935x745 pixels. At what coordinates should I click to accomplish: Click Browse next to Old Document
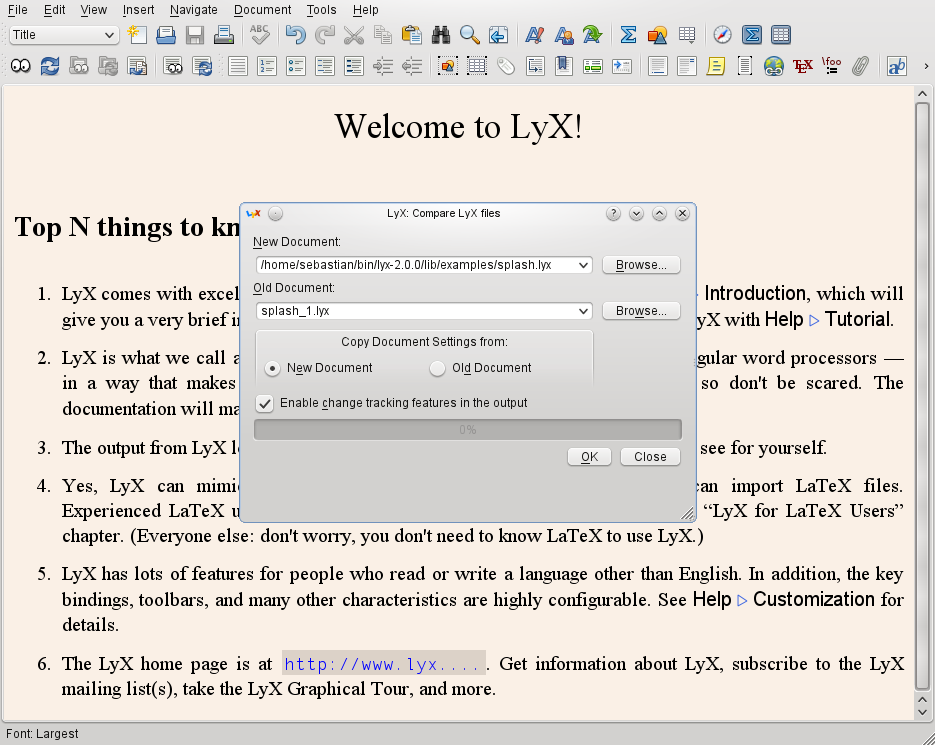641,311
